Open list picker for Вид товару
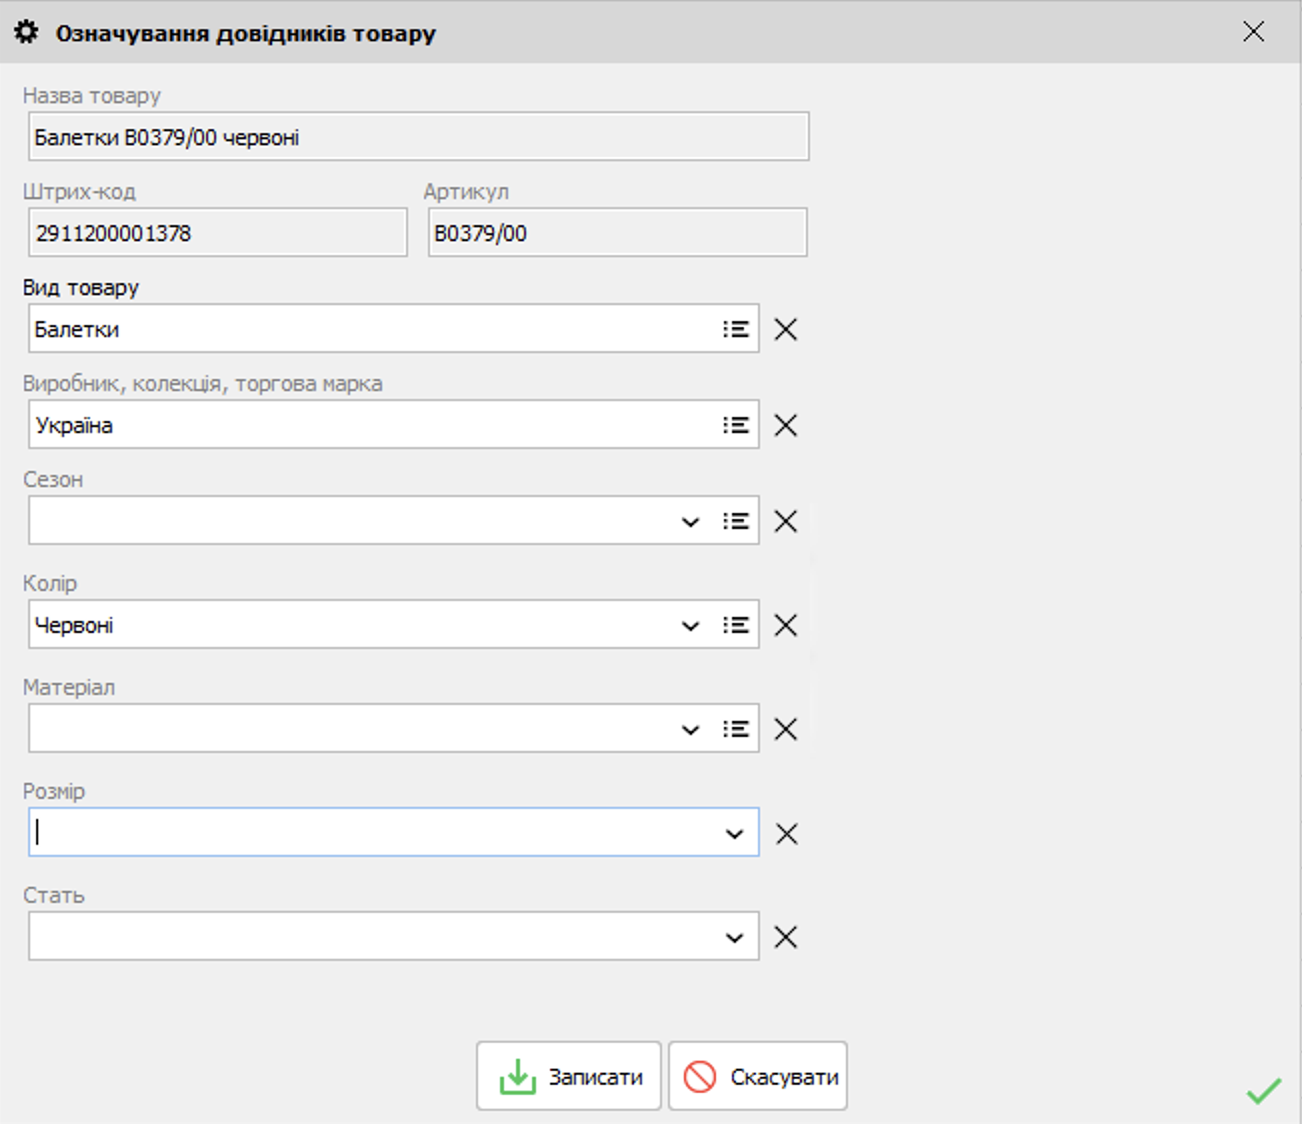The height and width of the screenshot is (1124, 1302). (x=736, y=329)
